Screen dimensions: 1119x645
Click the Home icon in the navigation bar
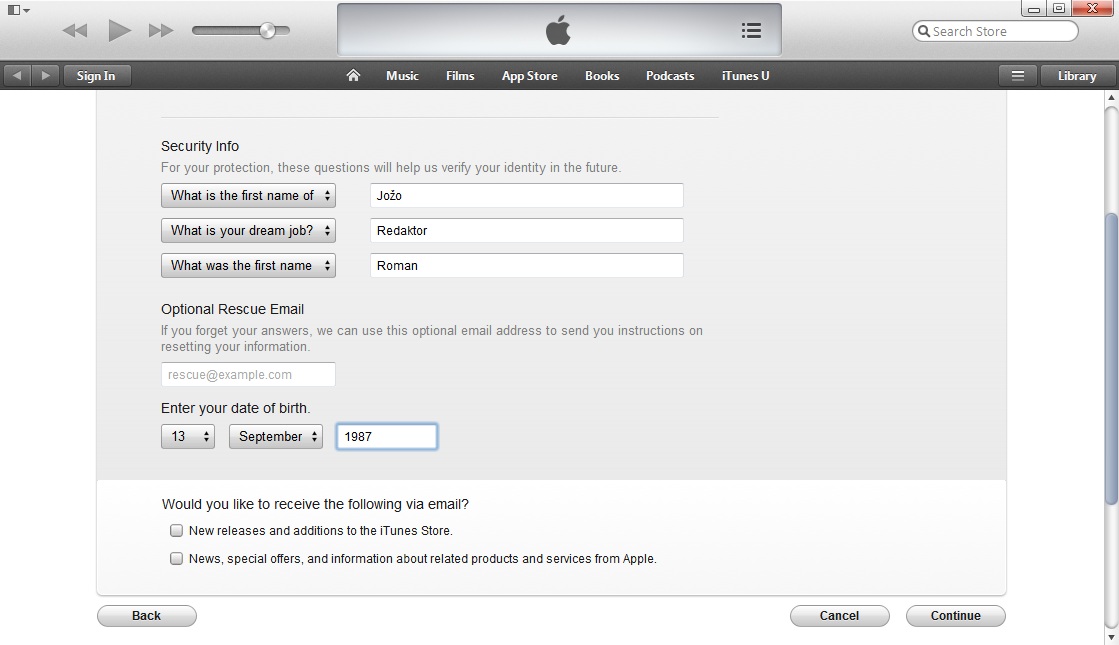coord(352,75)
